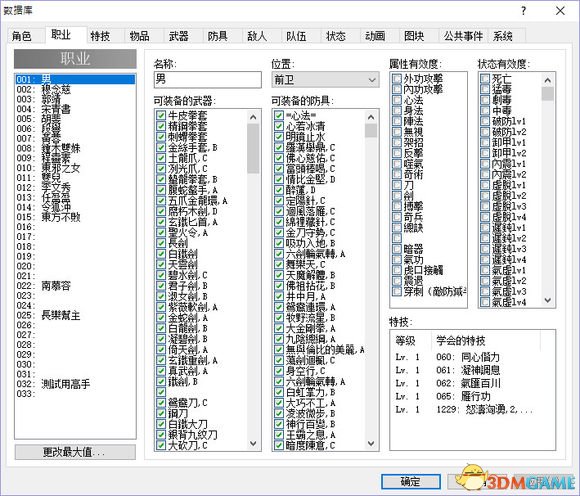Click the 学会的特技 column header
Viewport: 580px width, 496px height.
(485, 341)
